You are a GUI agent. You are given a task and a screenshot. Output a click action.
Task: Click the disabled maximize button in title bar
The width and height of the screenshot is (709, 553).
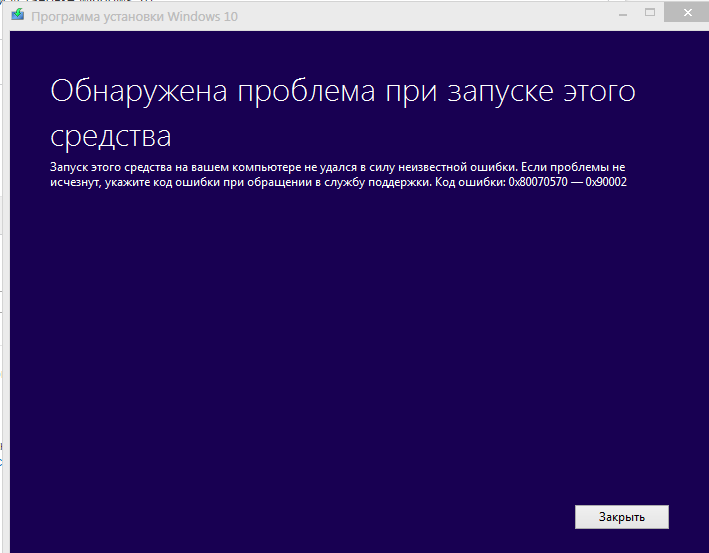pos(650,13)
